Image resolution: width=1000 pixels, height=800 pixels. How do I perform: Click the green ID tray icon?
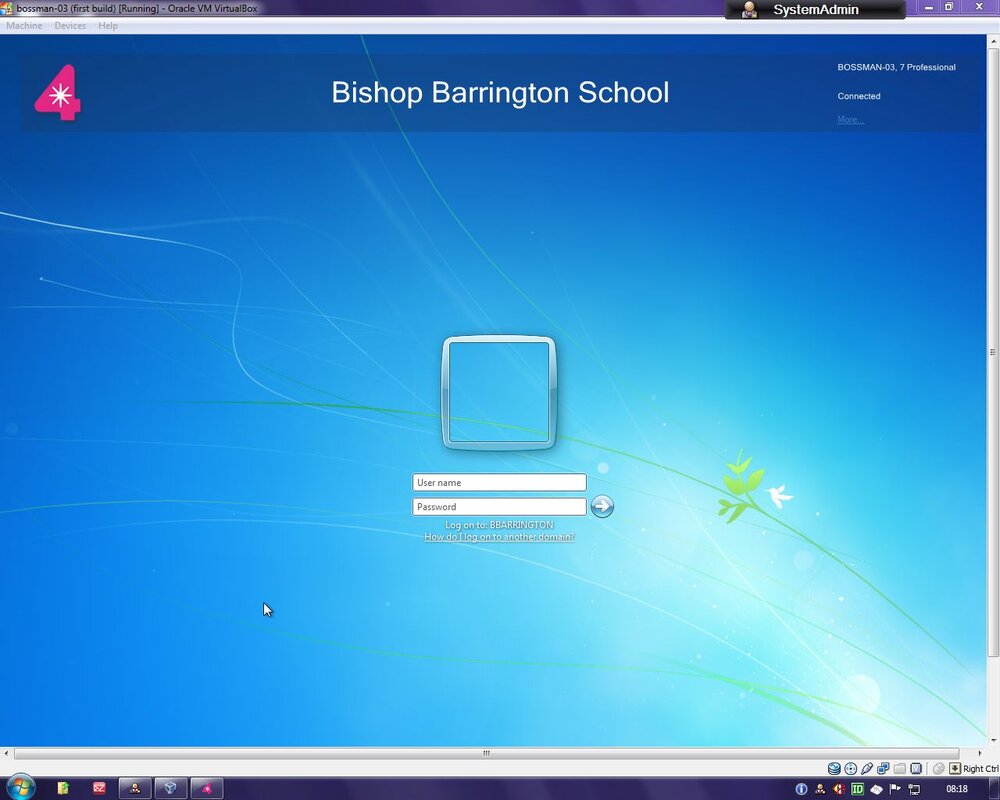coord(856,789)
